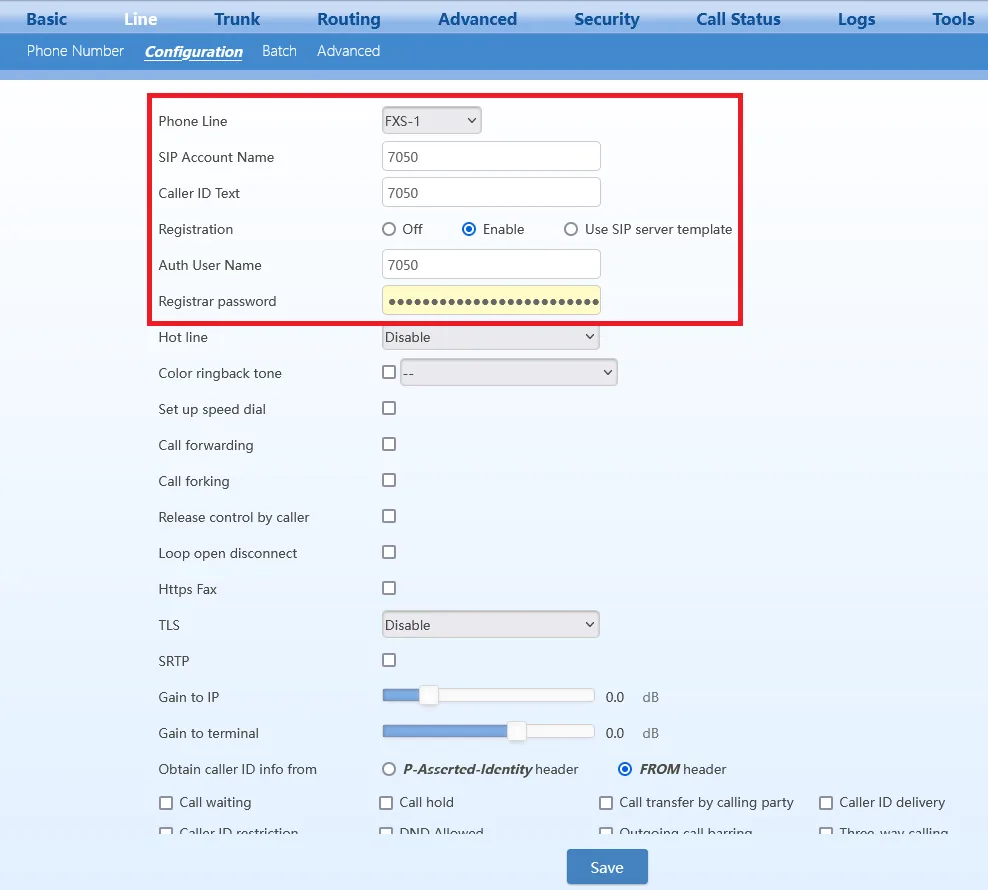Open the Basic menu tab

pos(47,19)
